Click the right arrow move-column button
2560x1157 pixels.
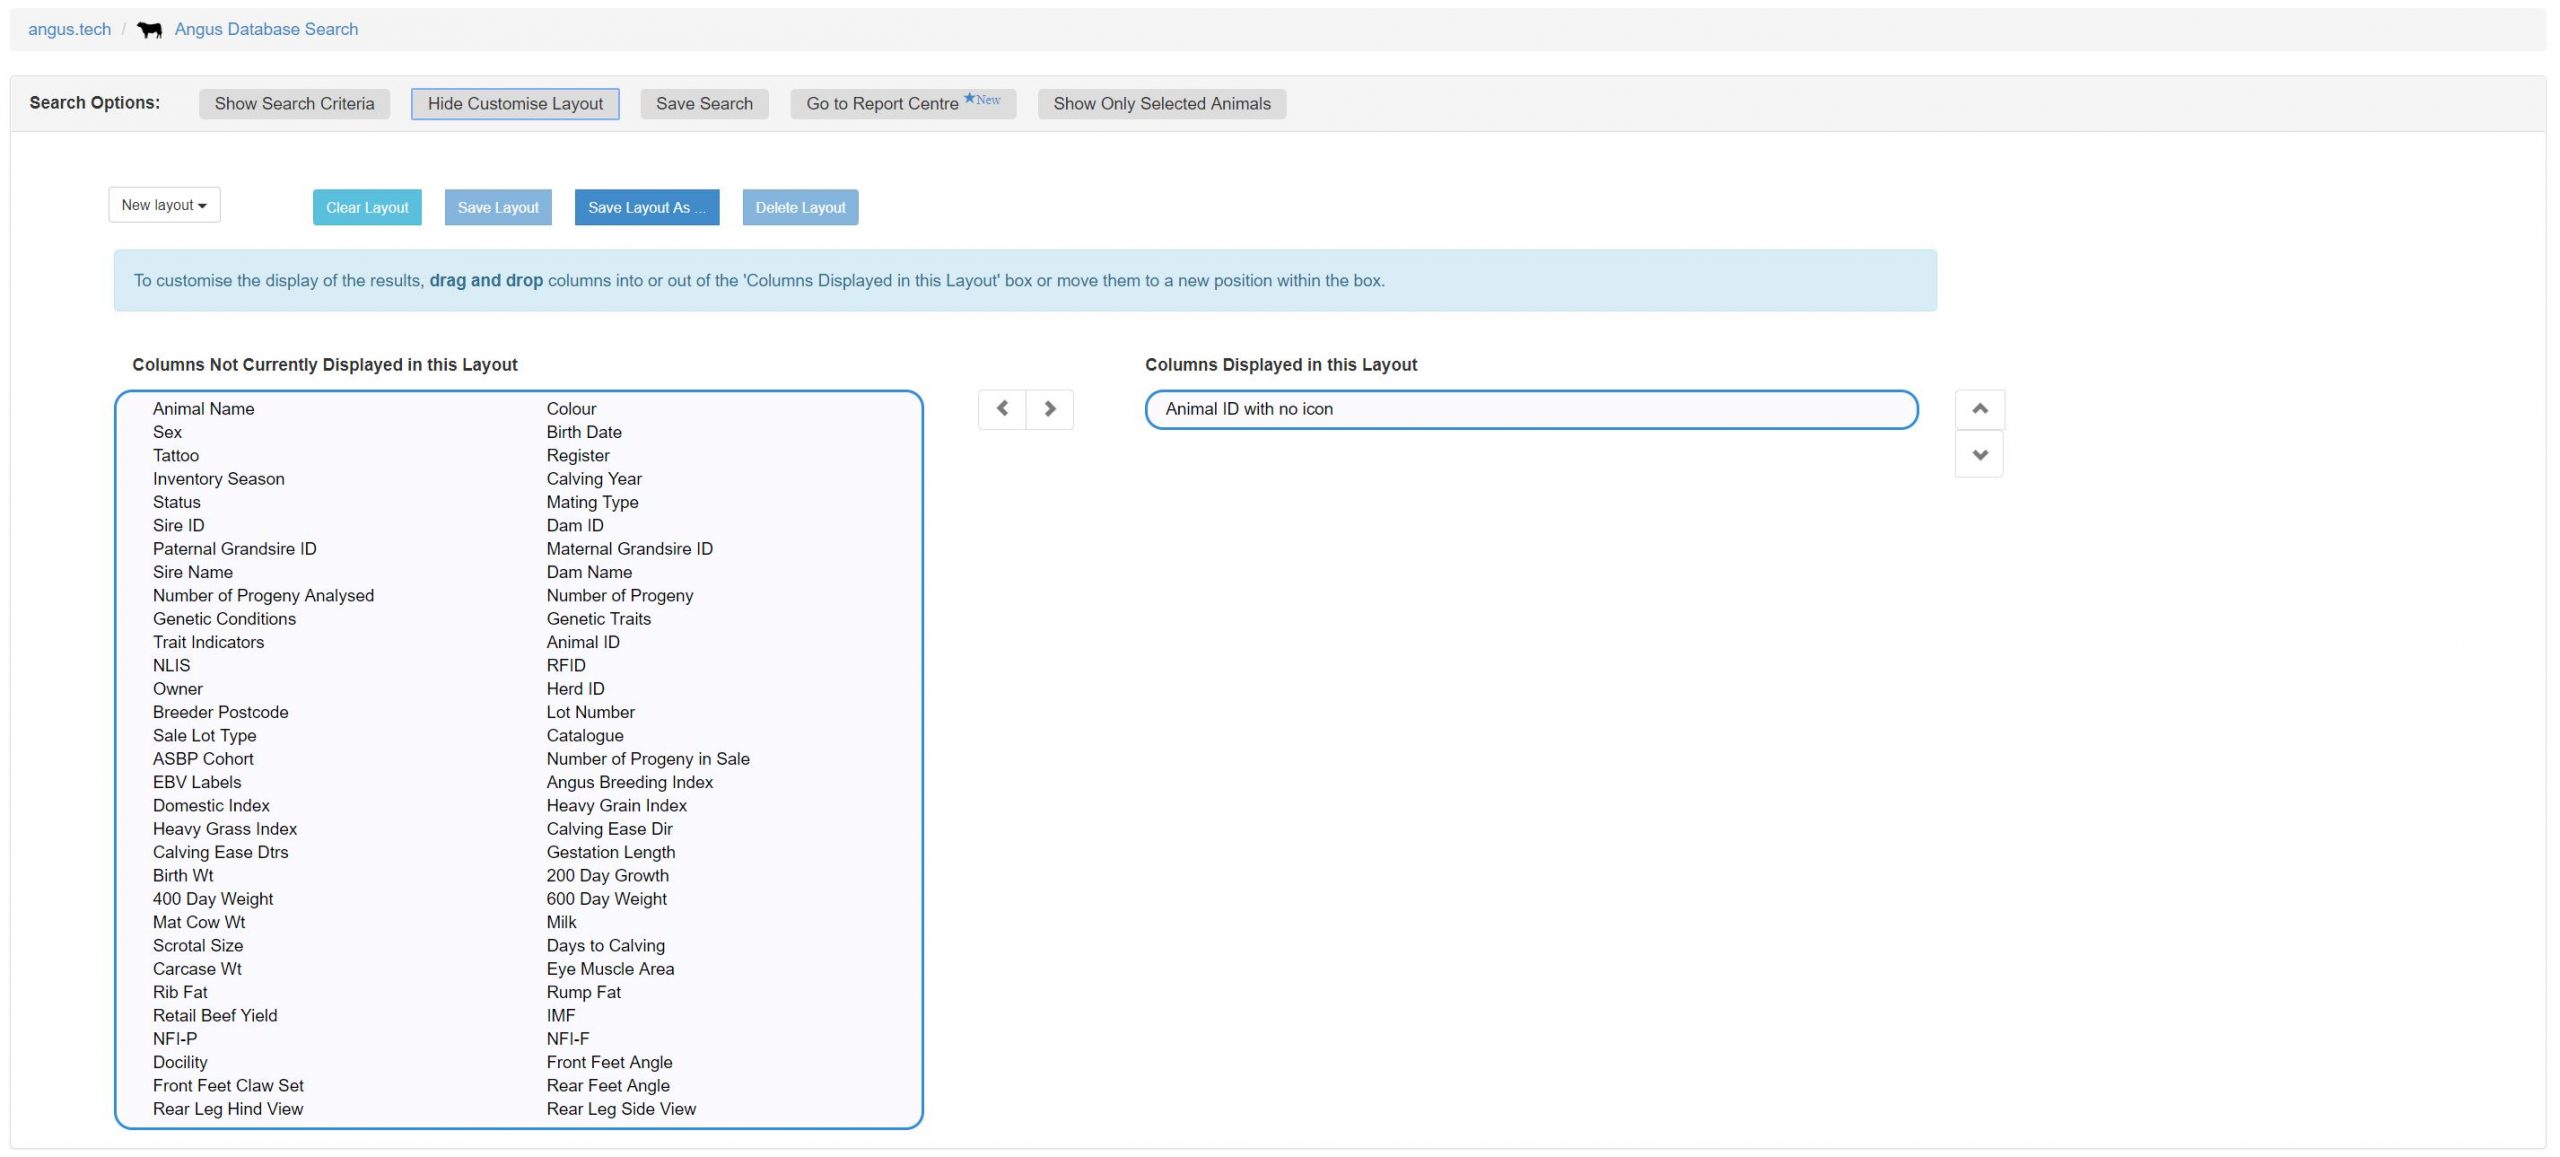tap(1049, 409)
